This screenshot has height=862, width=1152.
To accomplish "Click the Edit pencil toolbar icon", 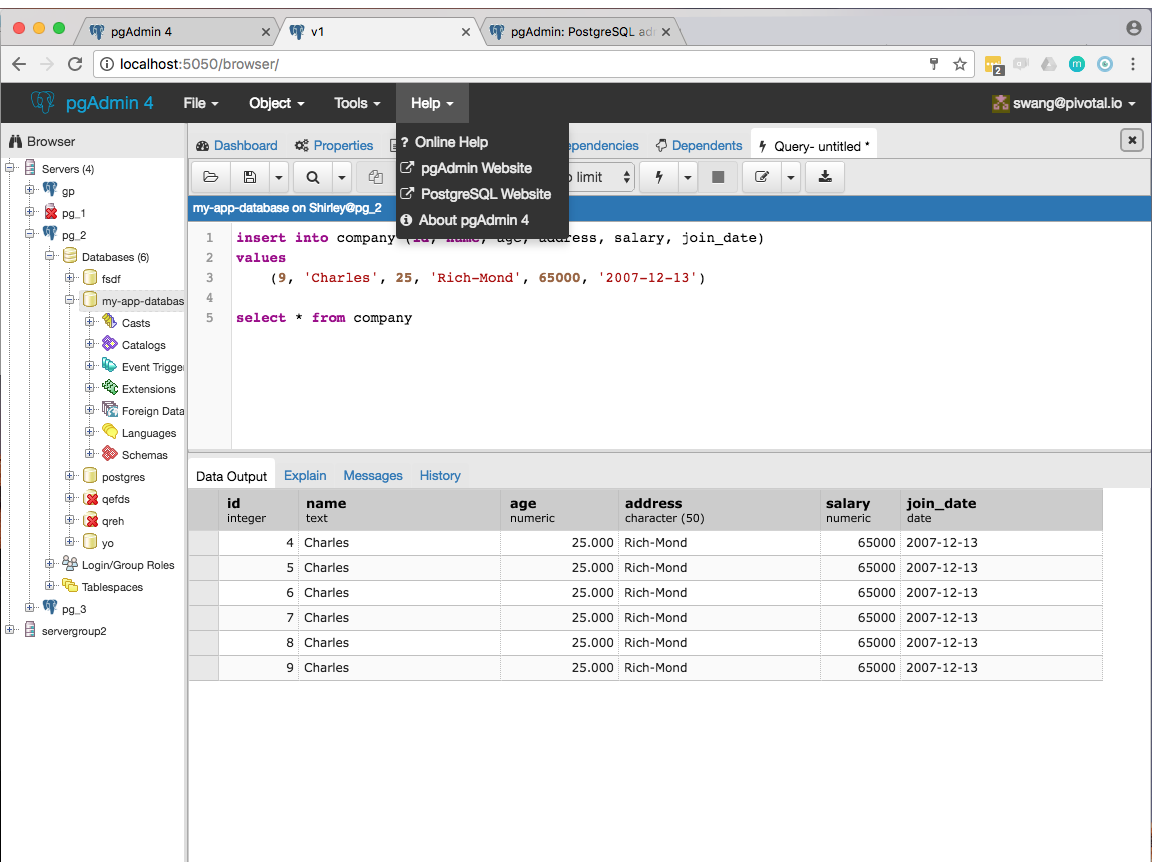I will 762,177.
